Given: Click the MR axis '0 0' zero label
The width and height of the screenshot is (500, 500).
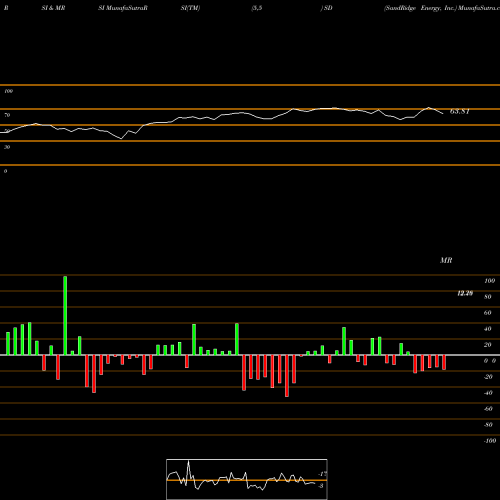Looking at the screenshot, I should pos(490,361).
